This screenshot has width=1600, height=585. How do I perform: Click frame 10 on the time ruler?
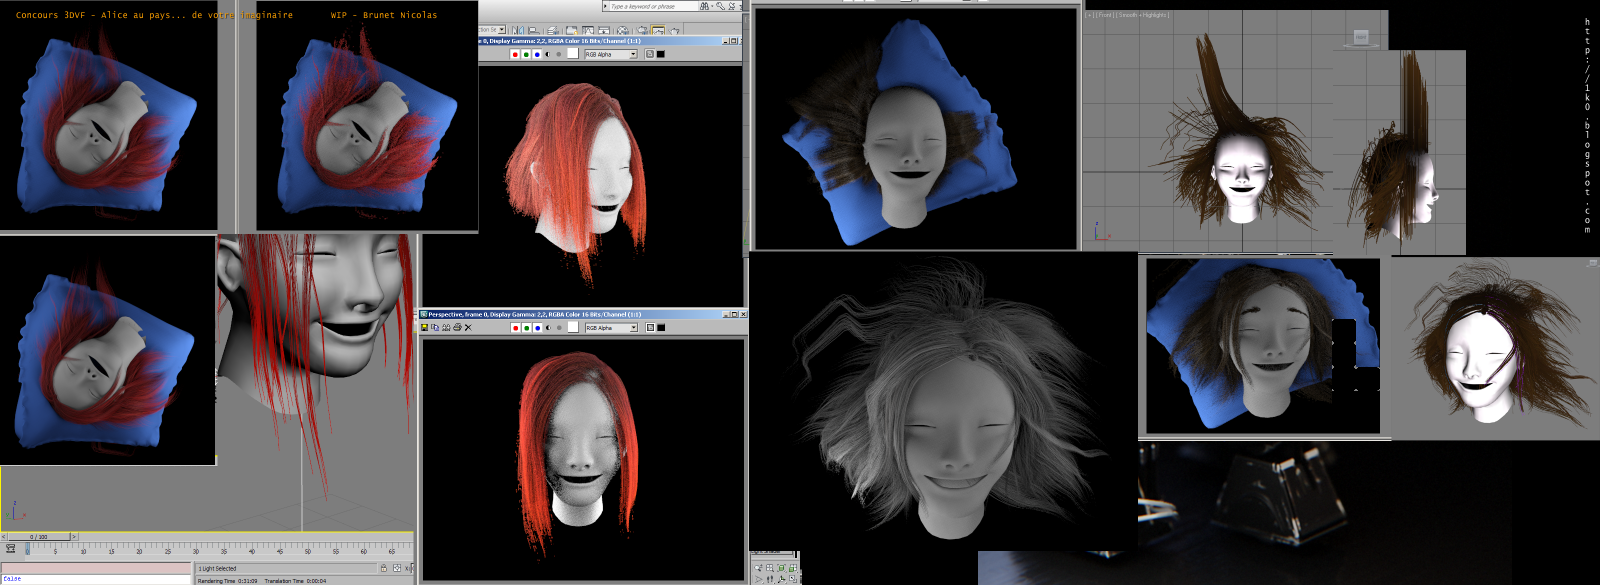pyautogui.click(x=83, y=551)
